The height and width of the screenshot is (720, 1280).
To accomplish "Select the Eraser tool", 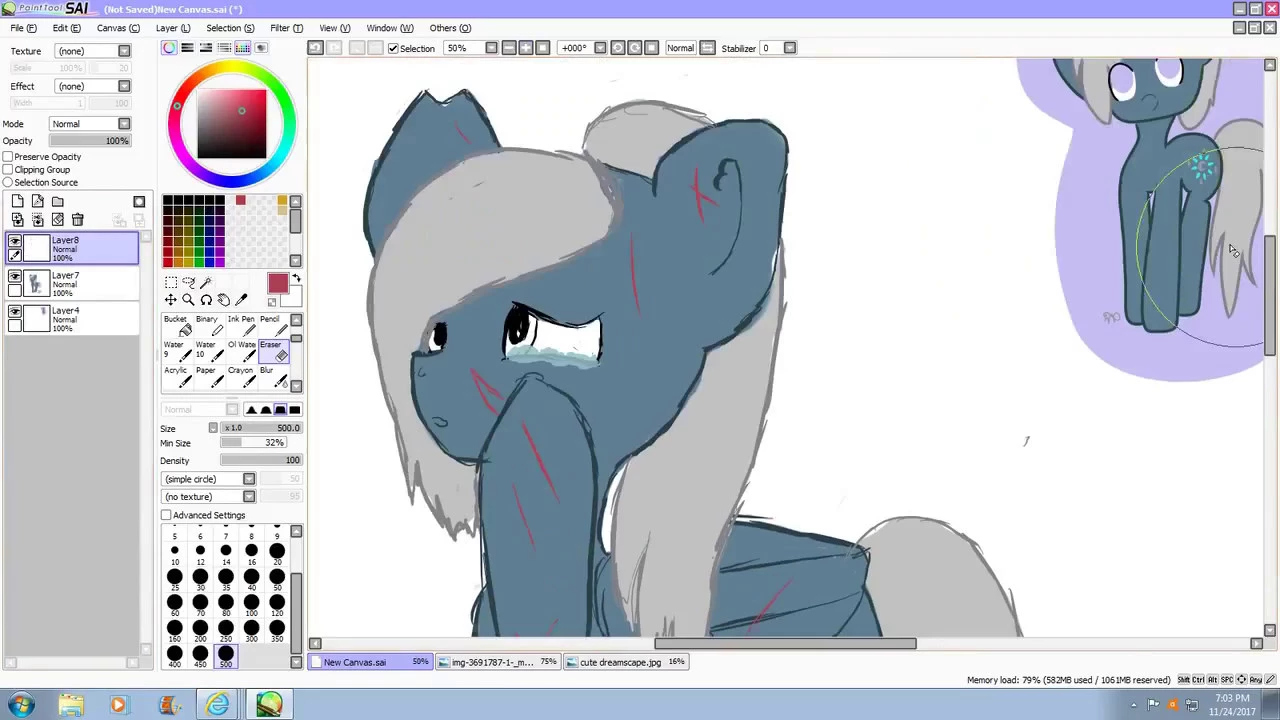I will [272, 350].
